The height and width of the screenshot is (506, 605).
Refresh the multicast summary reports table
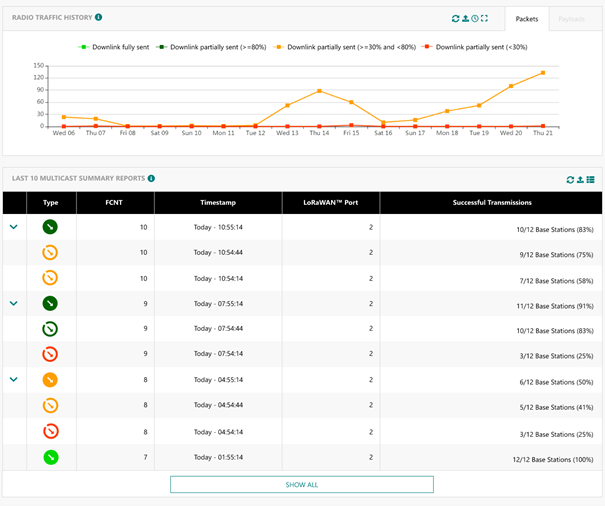[570, 179]
